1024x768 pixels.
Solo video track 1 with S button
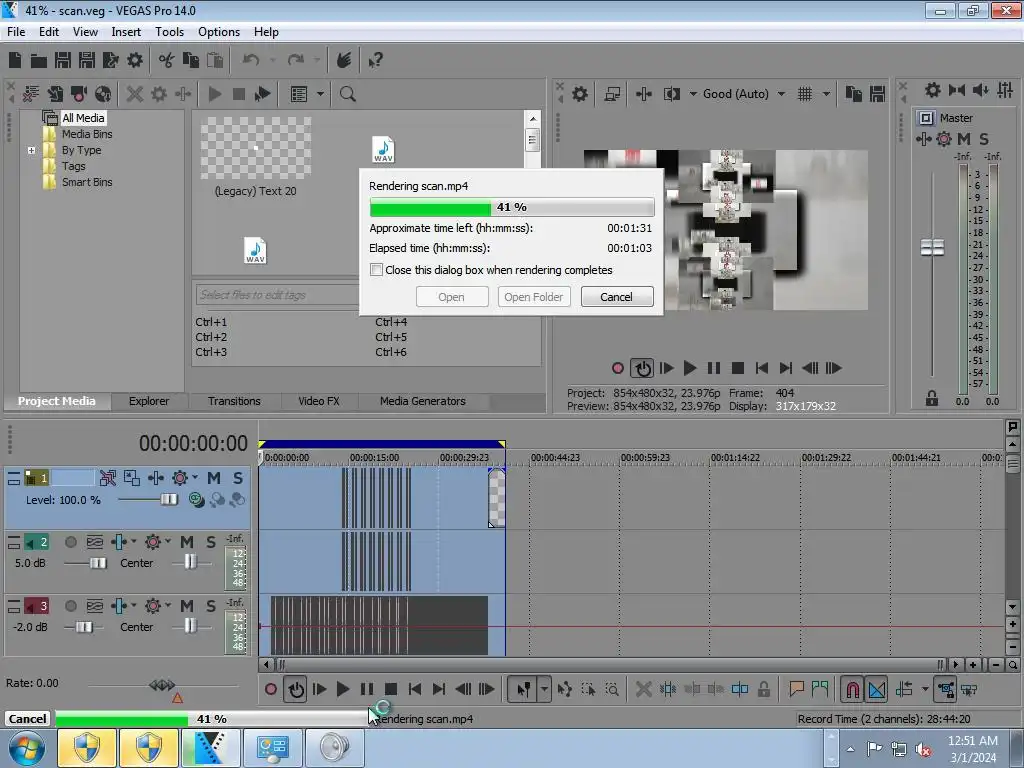[238, 477]
